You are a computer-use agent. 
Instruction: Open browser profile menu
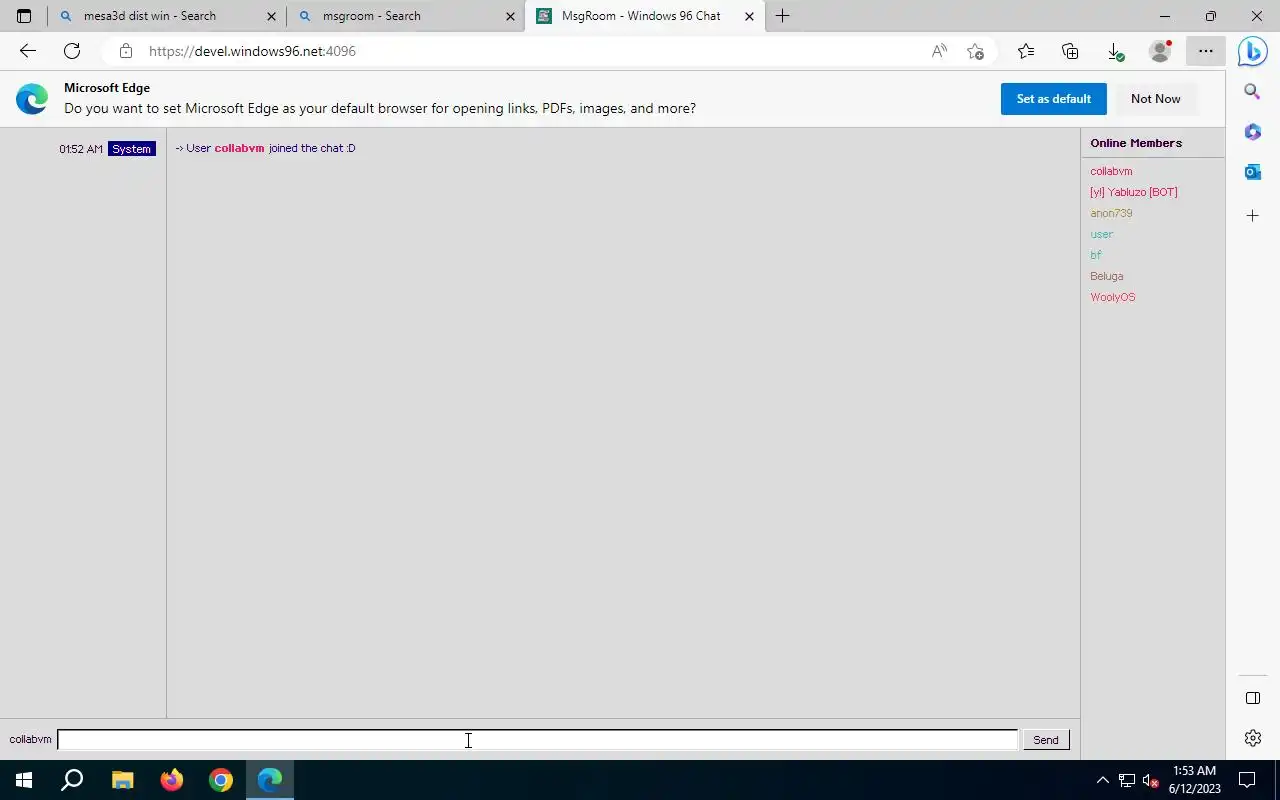point(1160,51)
